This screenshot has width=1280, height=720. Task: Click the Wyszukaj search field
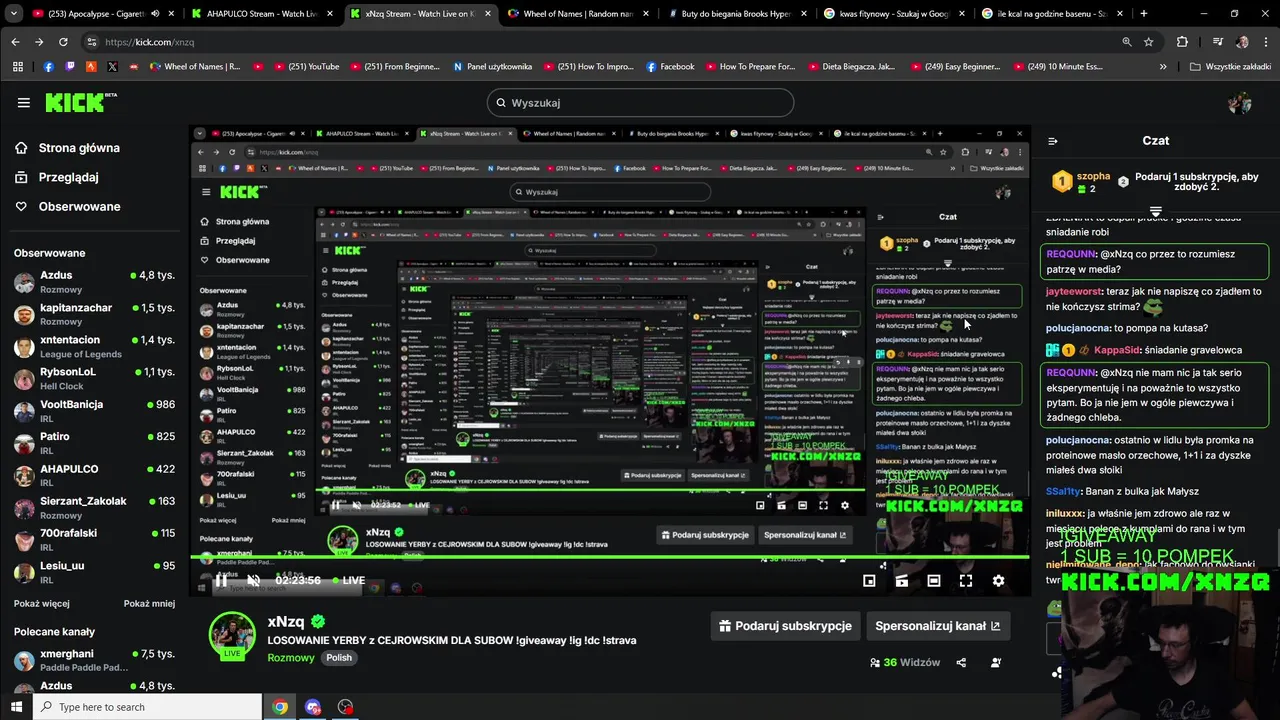(x=640, y=103)
